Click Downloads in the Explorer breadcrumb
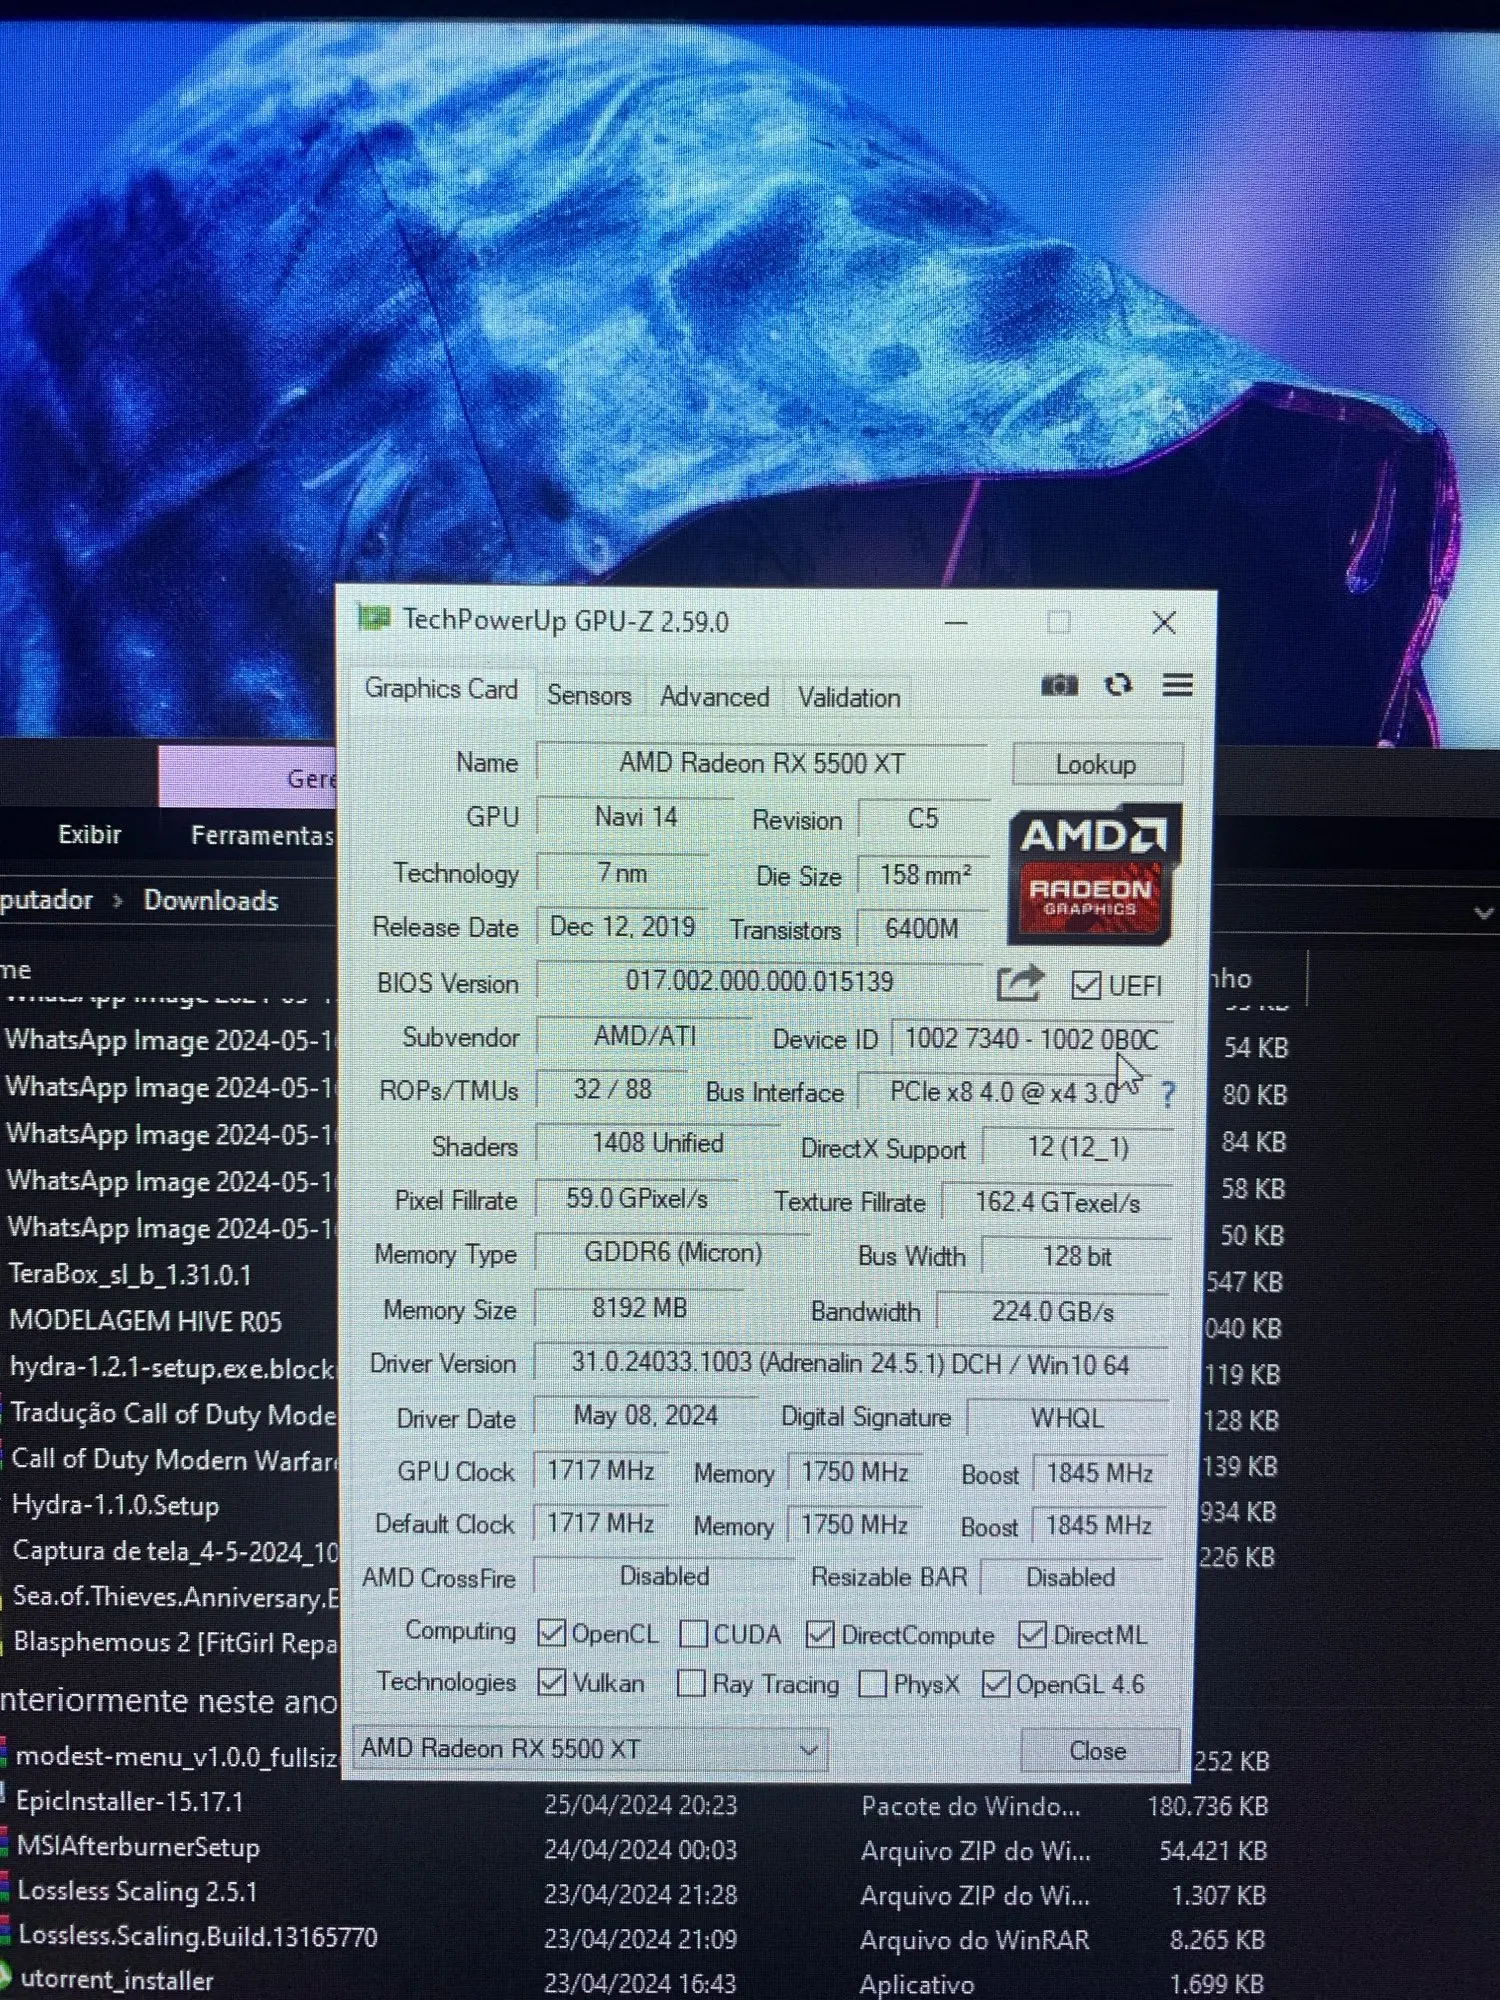This screenshot has height=2000, width=1500. pyautogui.click(x=211, y=901)
